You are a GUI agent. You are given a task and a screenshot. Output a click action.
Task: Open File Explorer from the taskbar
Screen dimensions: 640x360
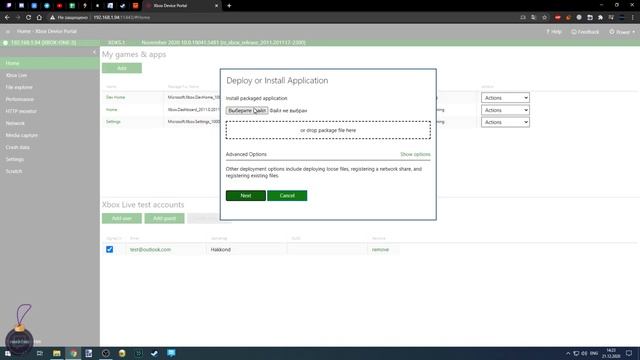point(57,353)
